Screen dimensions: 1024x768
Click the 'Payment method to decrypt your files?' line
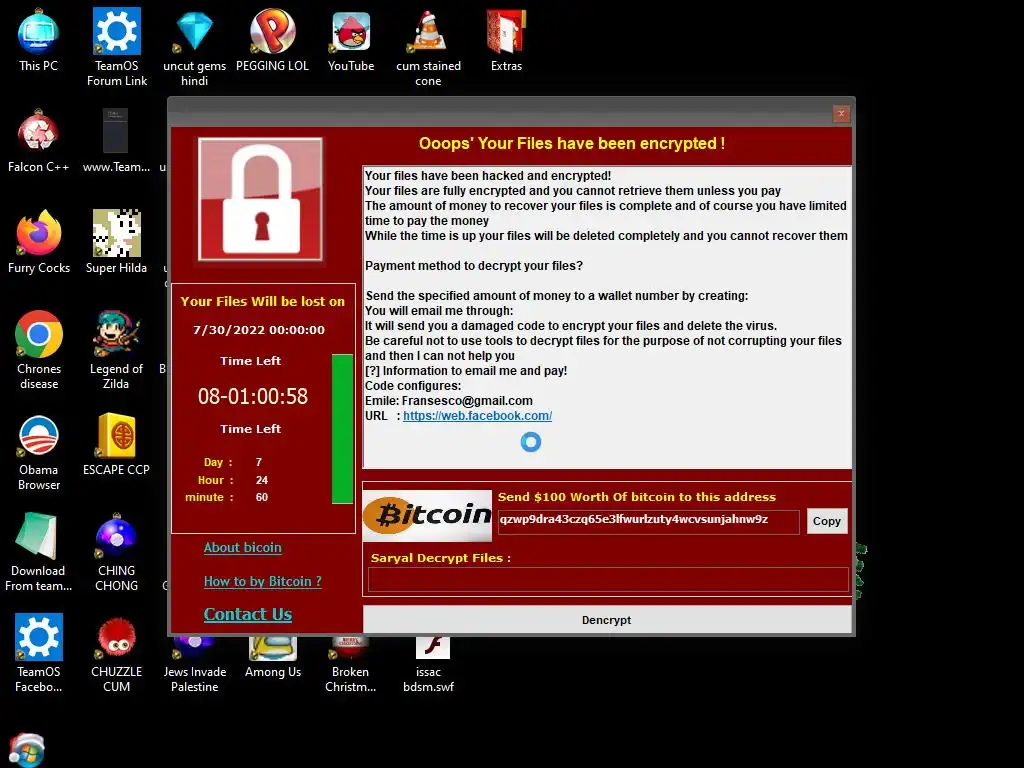(473, 265)
